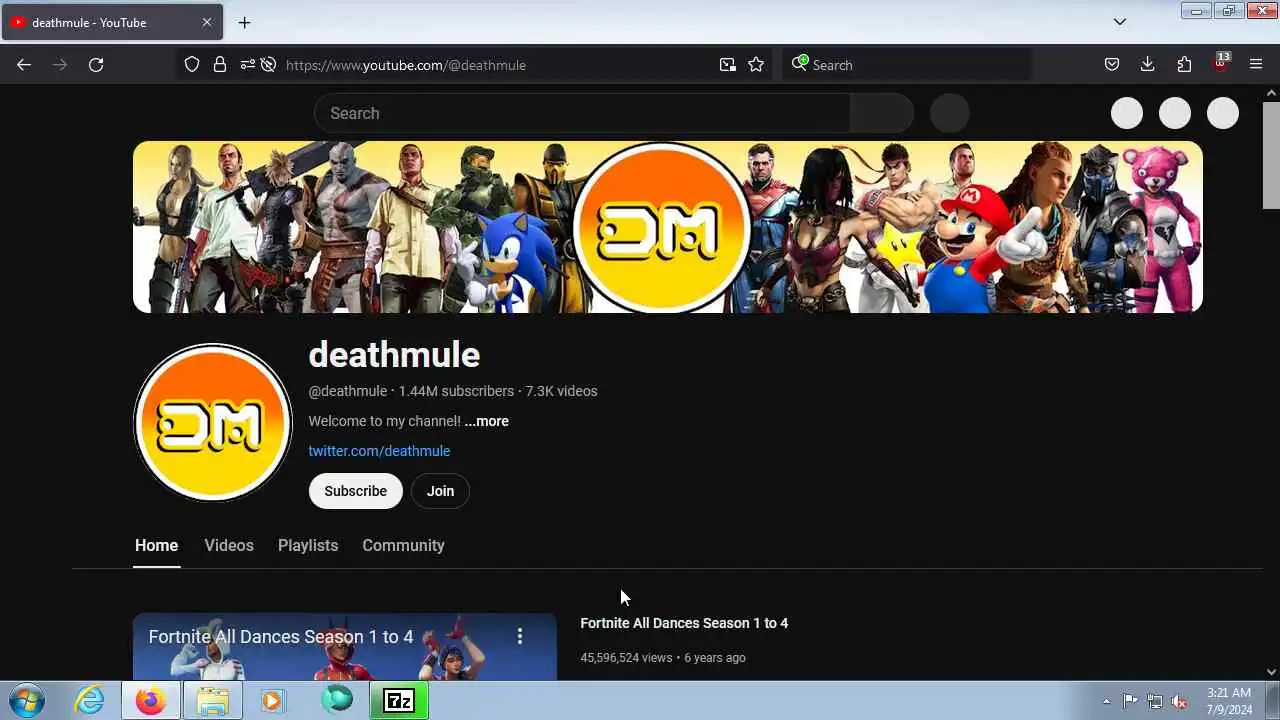Reload the current page

tap(96, 65)
